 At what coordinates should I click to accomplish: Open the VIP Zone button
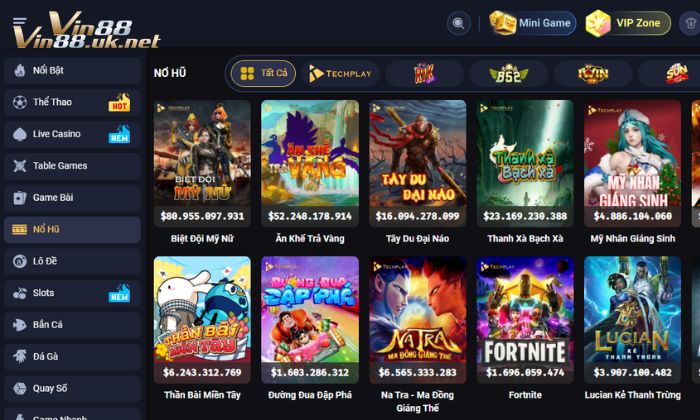coord(628,23)
